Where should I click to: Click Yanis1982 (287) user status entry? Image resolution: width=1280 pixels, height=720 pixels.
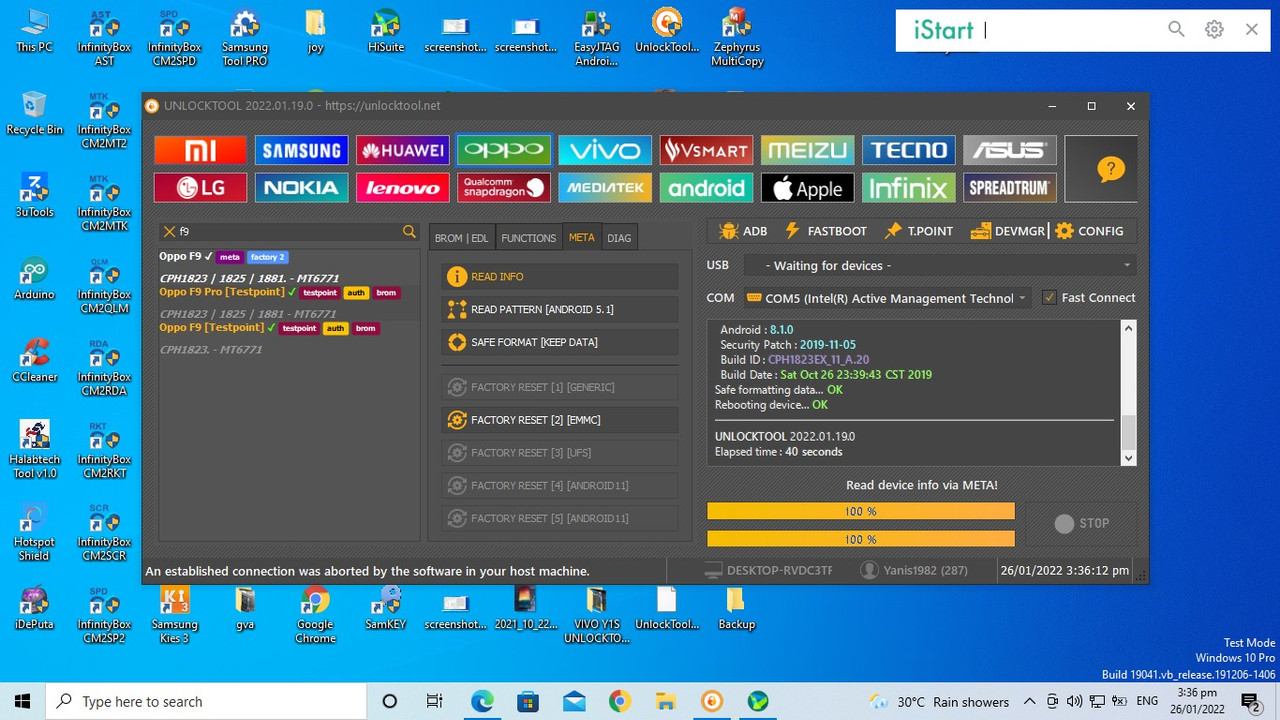coord(914,570)
